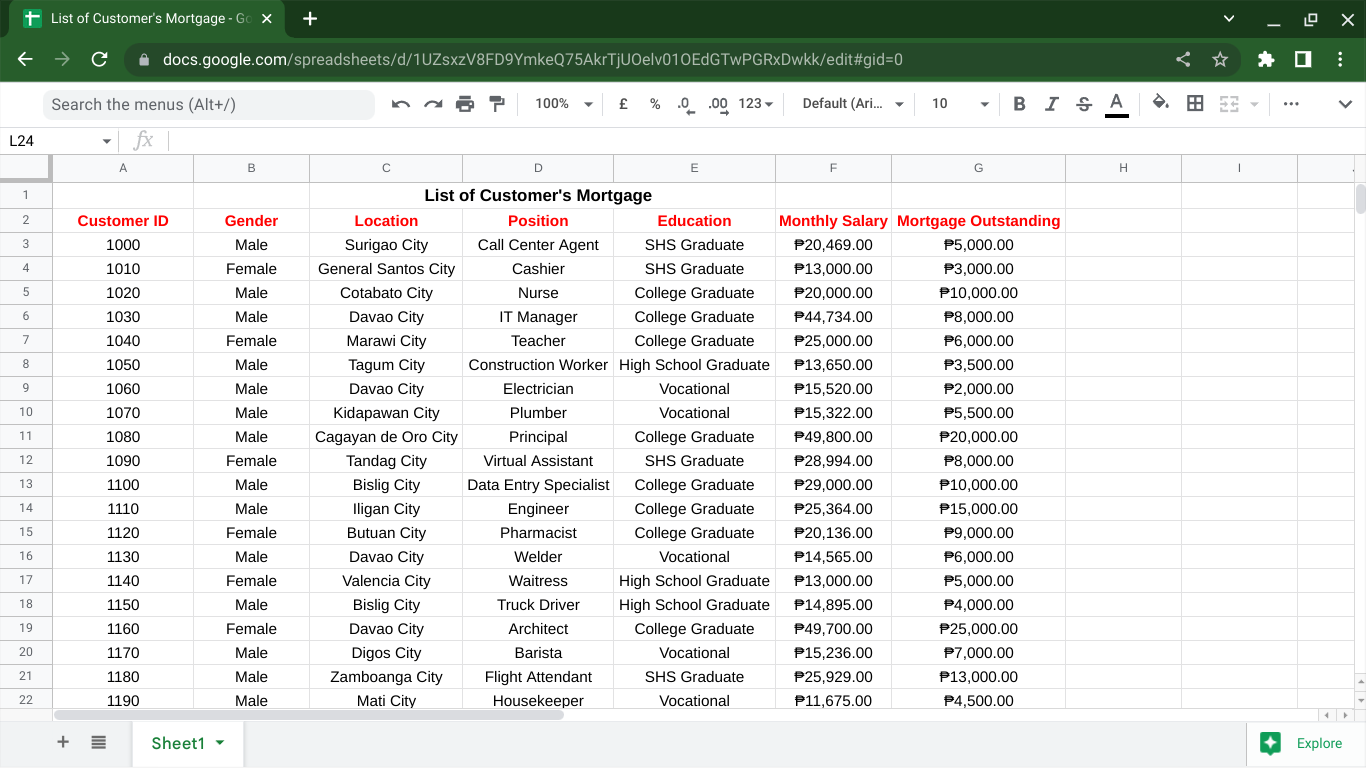
Task: Select row 11 header
Action: (26, 436)
